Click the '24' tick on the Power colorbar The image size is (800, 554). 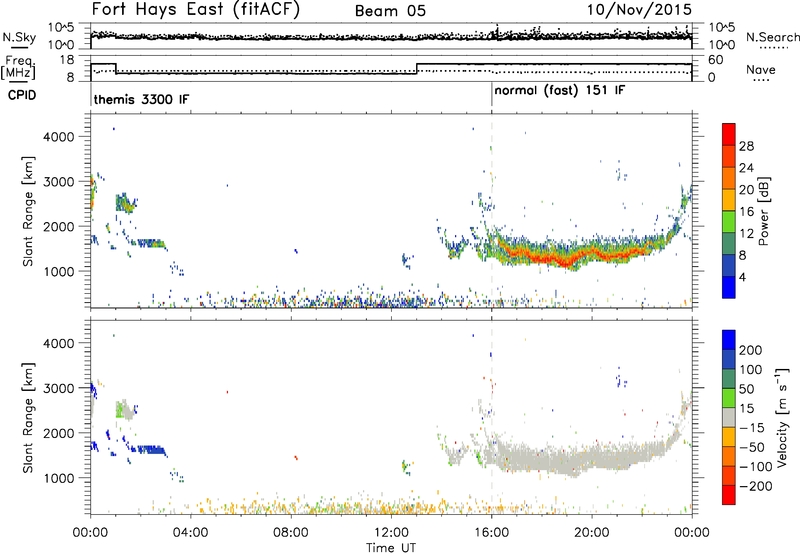click(x=746, y=168)
